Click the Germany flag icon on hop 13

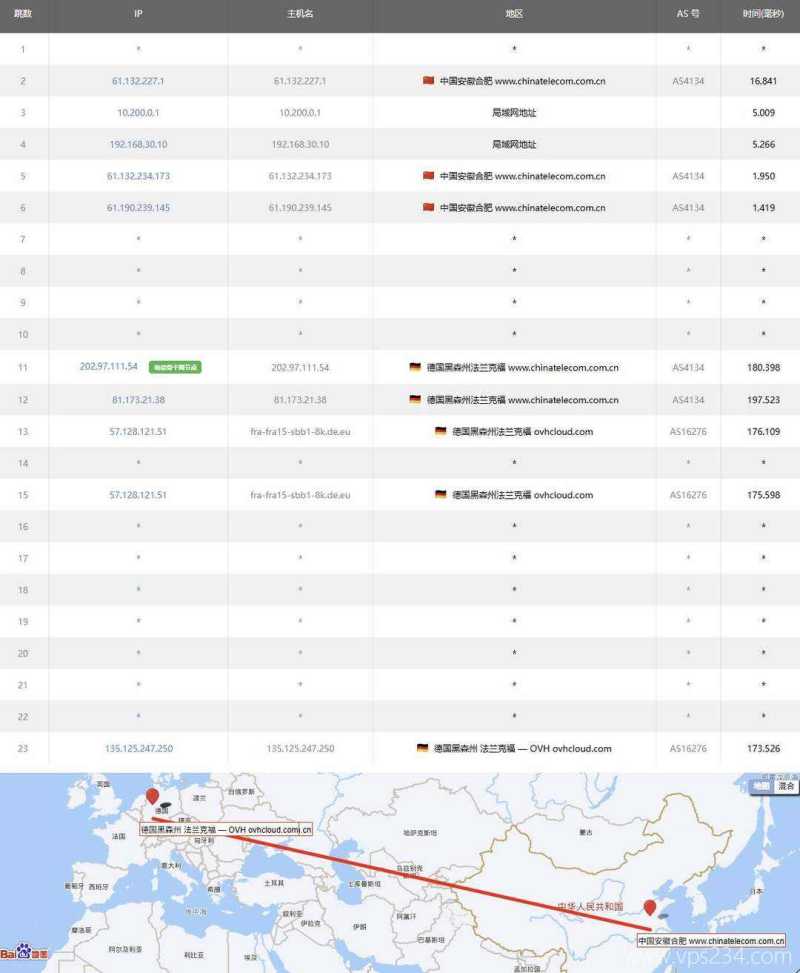(441, 431)
